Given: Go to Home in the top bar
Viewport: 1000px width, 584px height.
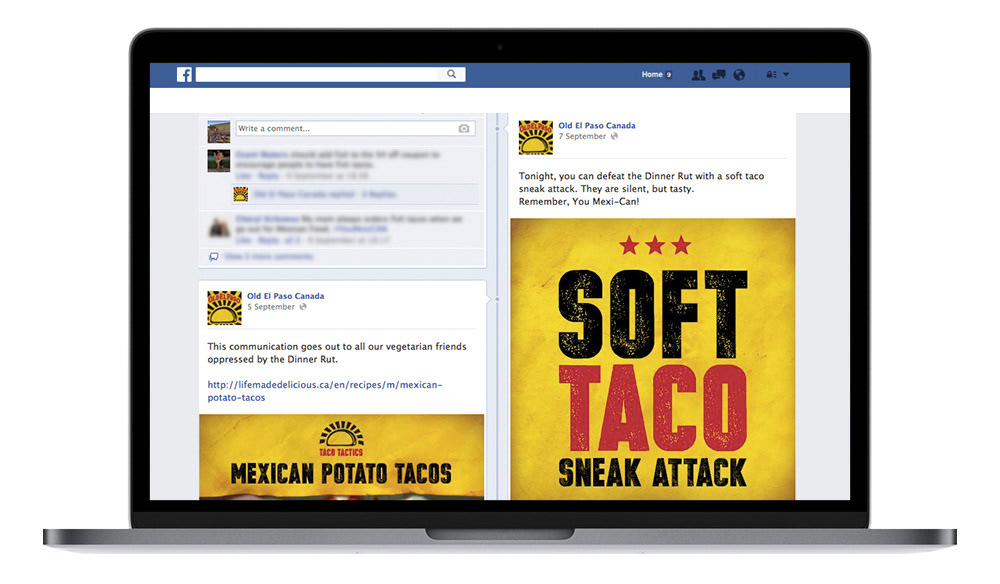Looking at the screenshot, I should (652, 75).
